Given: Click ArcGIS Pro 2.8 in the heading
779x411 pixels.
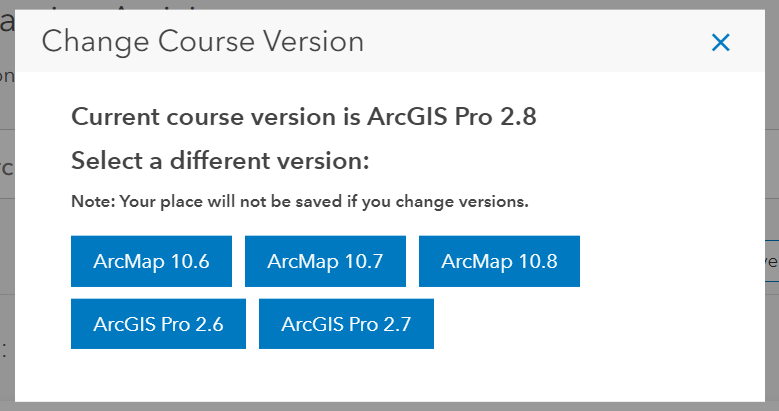Looking at the screenshot, I should tap(453, 117).
